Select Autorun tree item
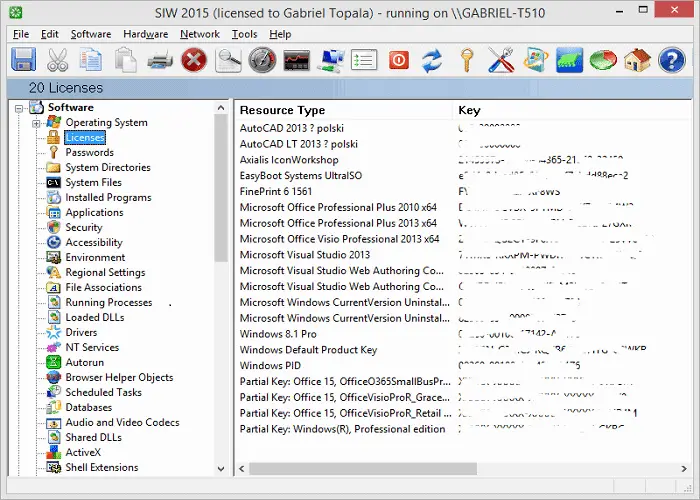Image resolution: width=700 pixels, height=500 pixels. (x=84, y=362)
